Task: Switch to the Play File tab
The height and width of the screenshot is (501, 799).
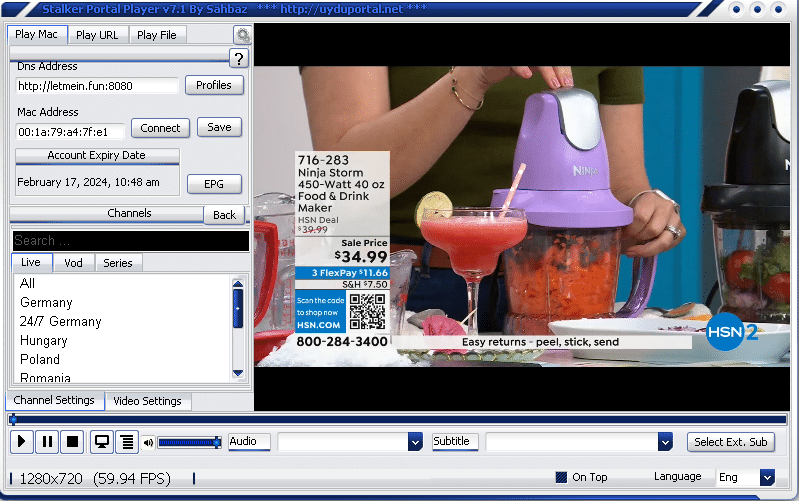Action: (x=157, y=35)
